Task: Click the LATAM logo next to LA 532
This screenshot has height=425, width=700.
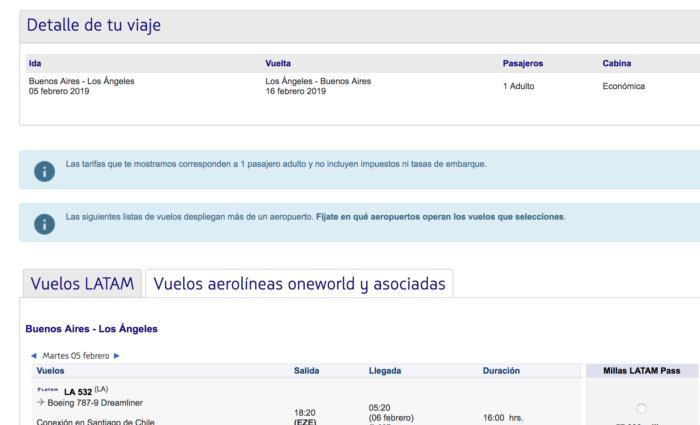Action: click(47, 389)
